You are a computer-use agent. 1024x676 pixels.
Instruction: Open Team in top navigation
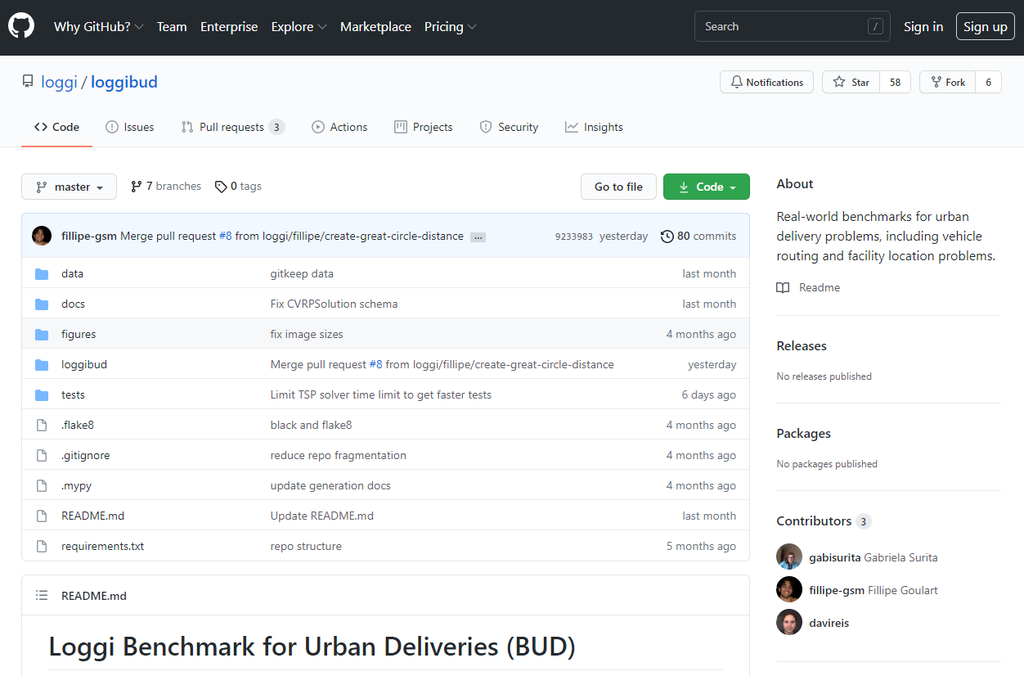(172, 27)
